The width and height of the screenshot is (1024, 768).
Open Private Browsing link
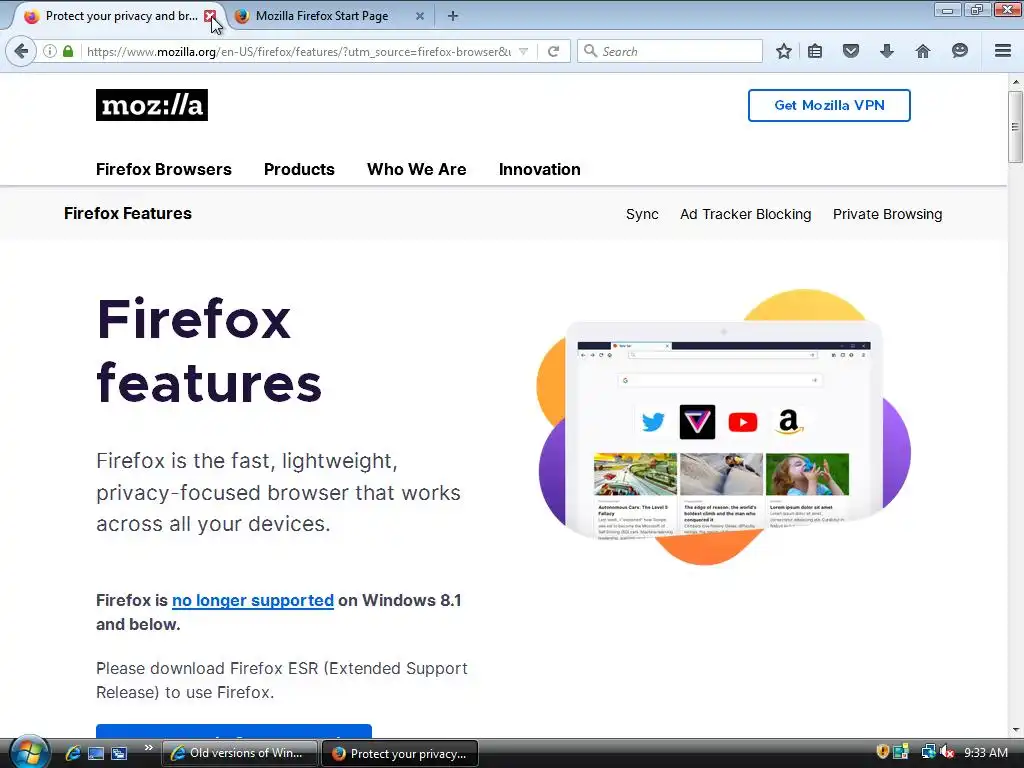click(x=888, y=214)
